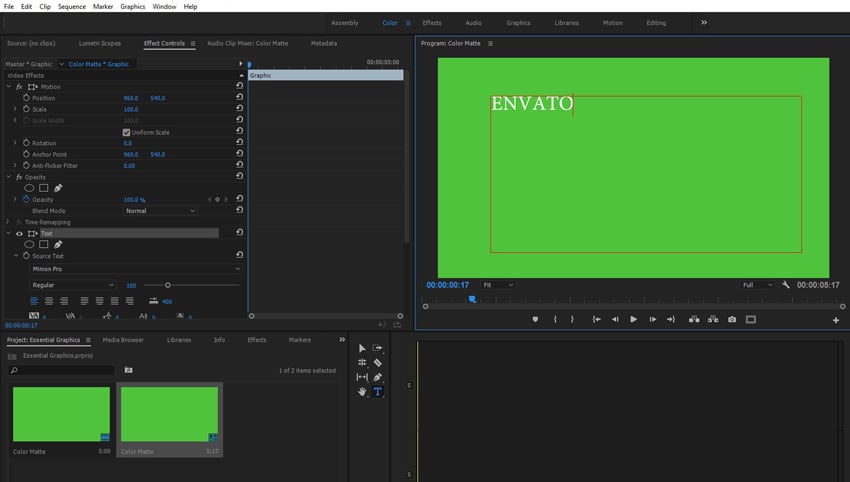The height and width of the screenshot is (482, 850).
Task: Pick the Pen tool in the toolbox
Action: (x=378, y=377)
